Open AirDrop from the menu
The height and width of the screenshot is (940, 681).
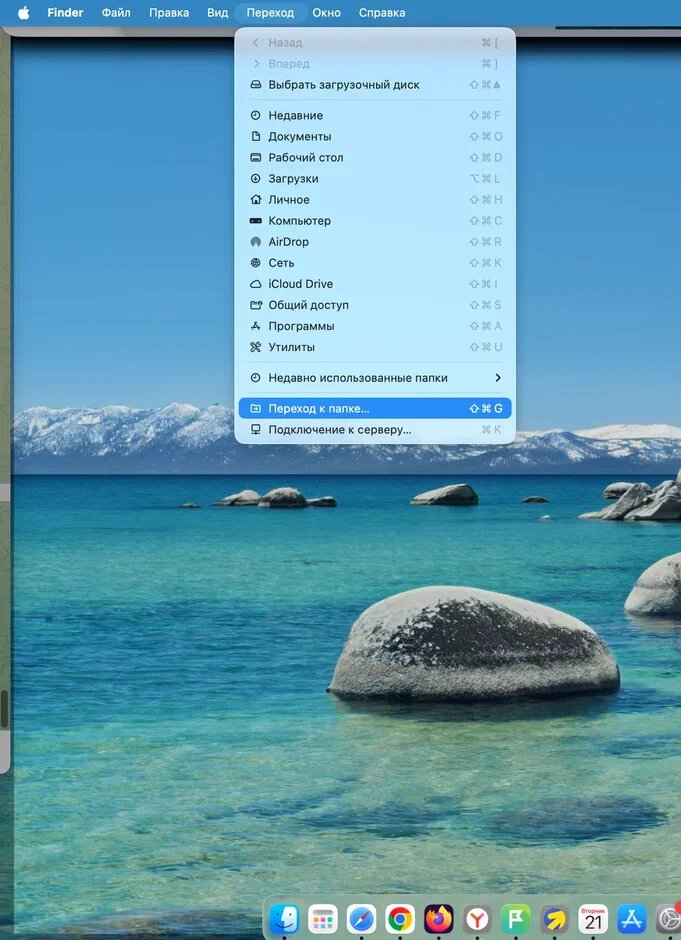pos(375,242)
